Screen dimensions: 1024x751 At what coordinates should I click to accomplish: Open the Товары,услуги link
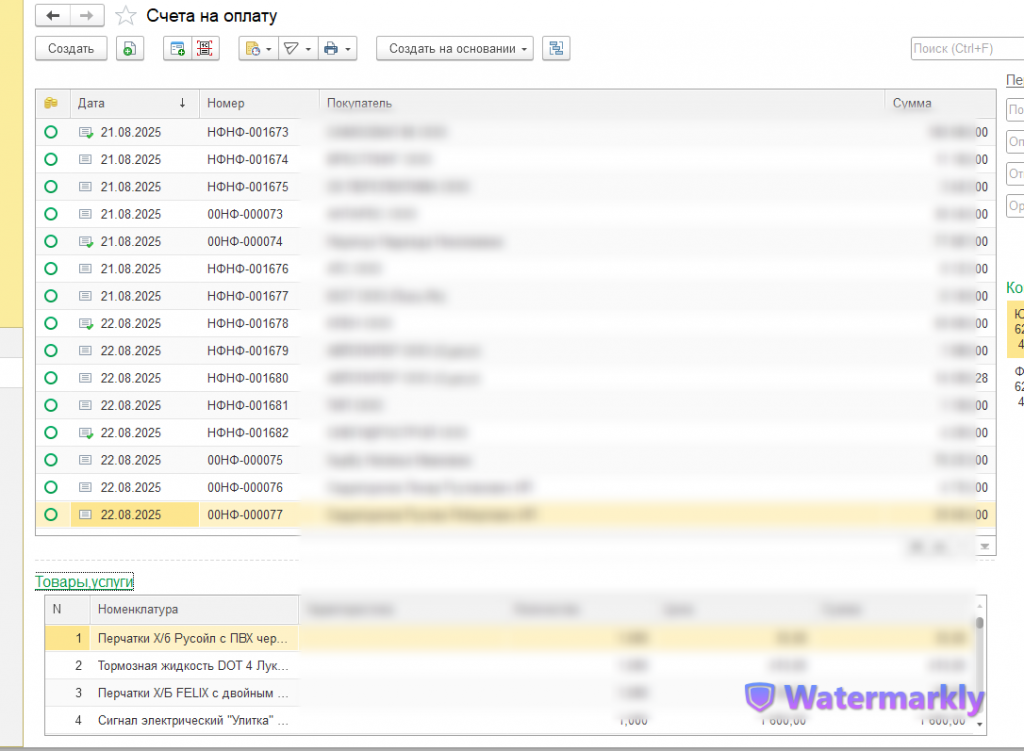[x=84, y=581]
